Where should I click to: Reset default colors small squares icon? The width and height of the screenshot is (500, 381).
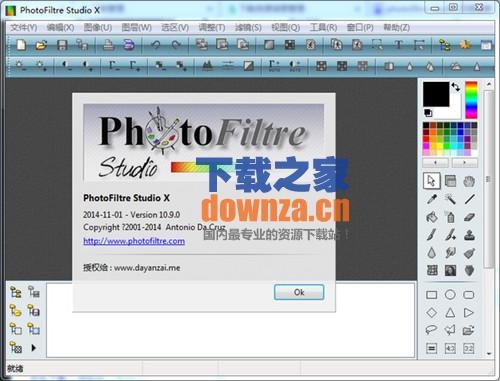[x=428, y=113]
